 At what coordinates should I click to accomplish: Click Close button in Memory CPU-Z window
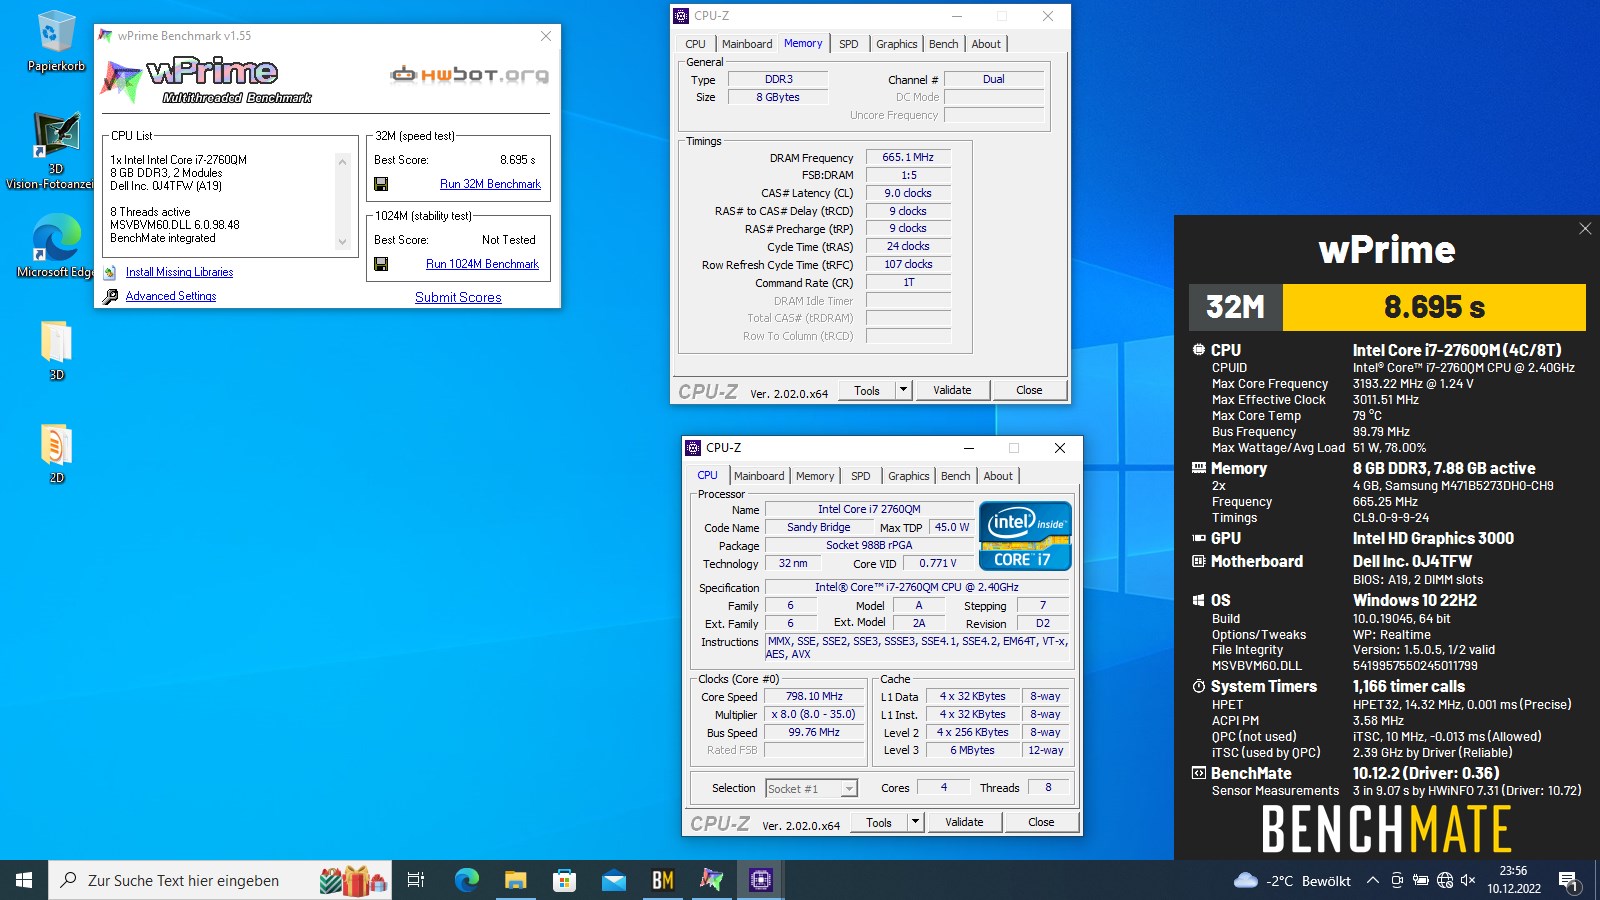click(x=1029, y=390)
